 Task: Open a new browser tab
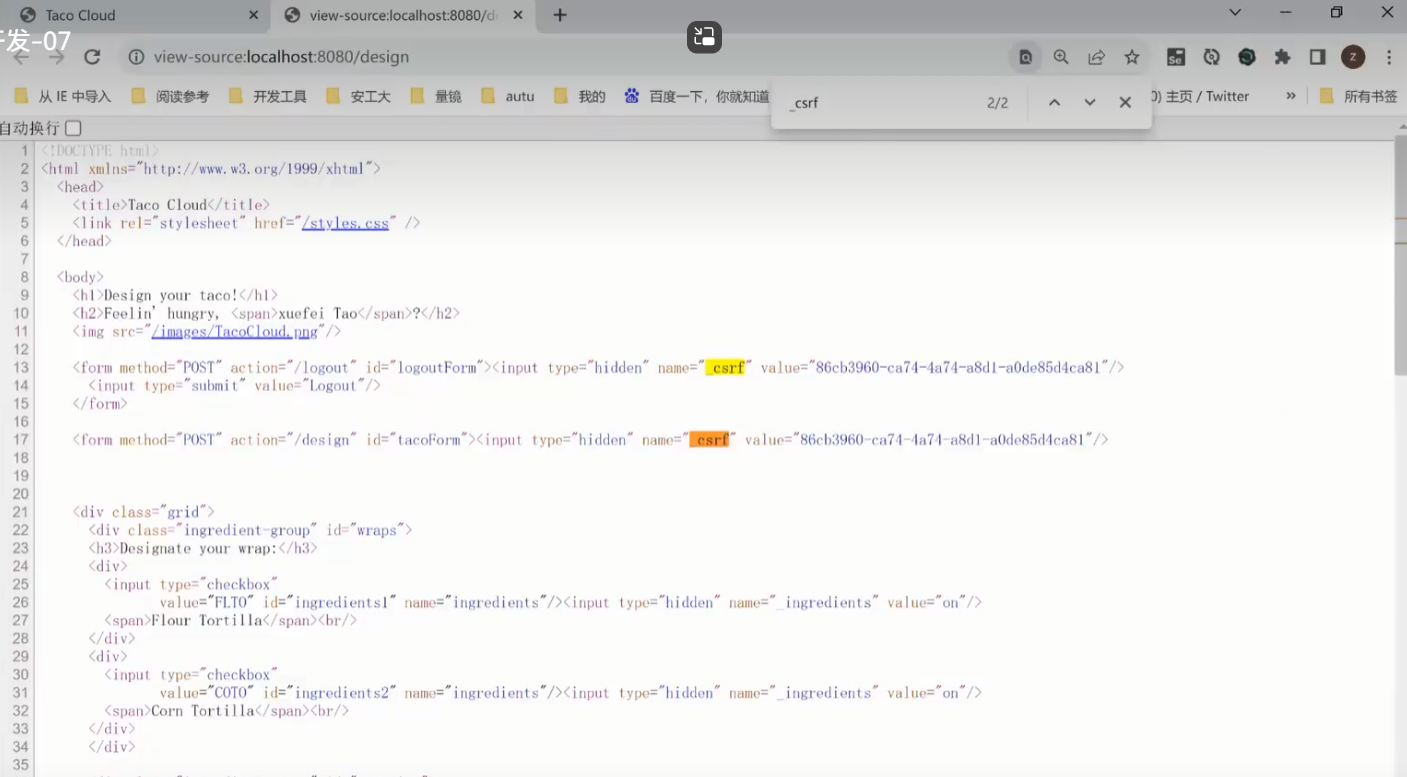[560, 15]
